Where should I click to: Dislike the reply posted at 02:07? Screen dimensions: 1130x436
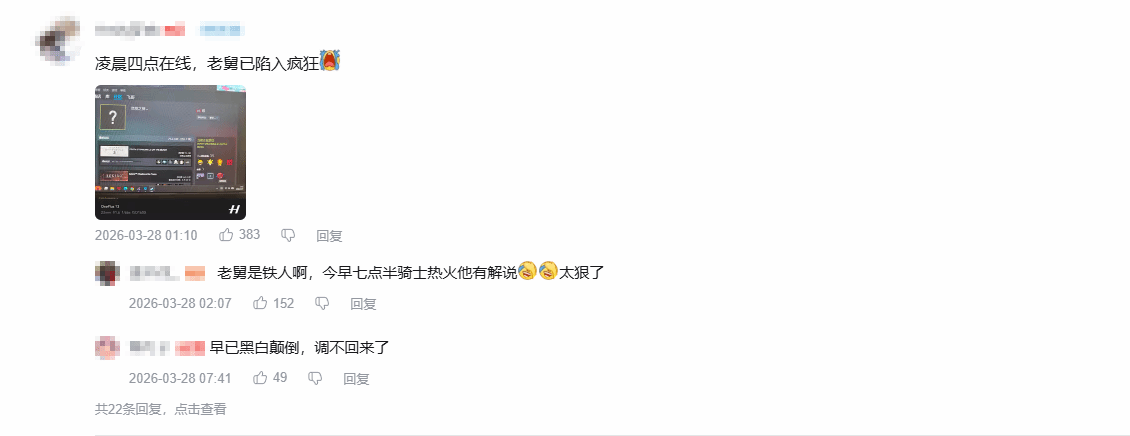(322, 303)
